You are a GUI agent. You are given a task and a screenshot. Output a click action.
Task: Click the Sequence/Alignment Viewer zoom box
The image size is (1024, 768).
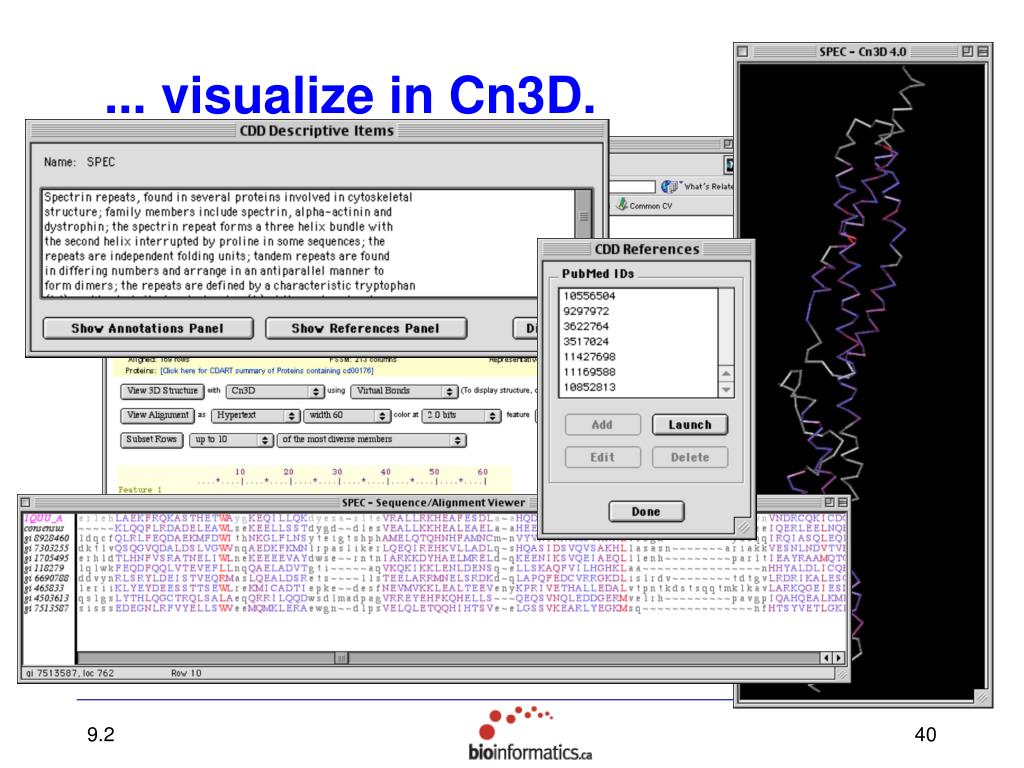(829, 502)
